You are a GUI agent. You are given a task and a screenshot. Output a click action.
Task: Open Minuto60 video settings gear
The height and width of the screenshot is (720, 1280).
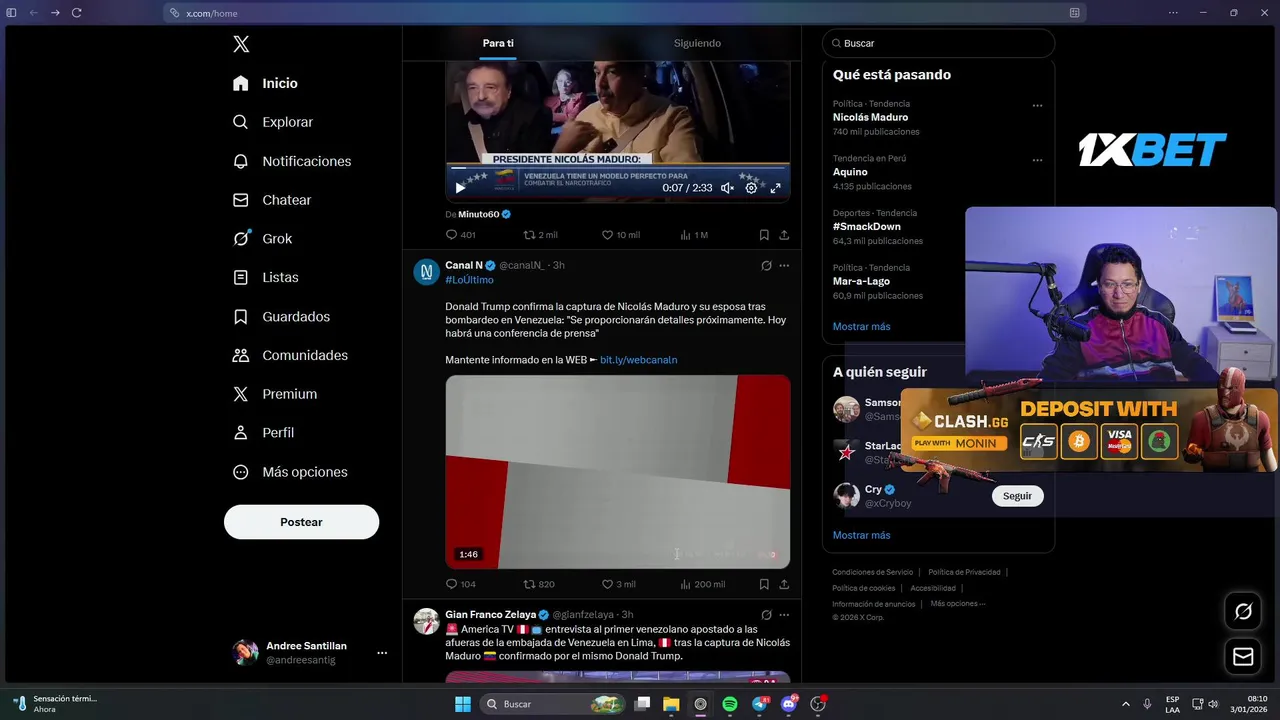tap(751, 188)
